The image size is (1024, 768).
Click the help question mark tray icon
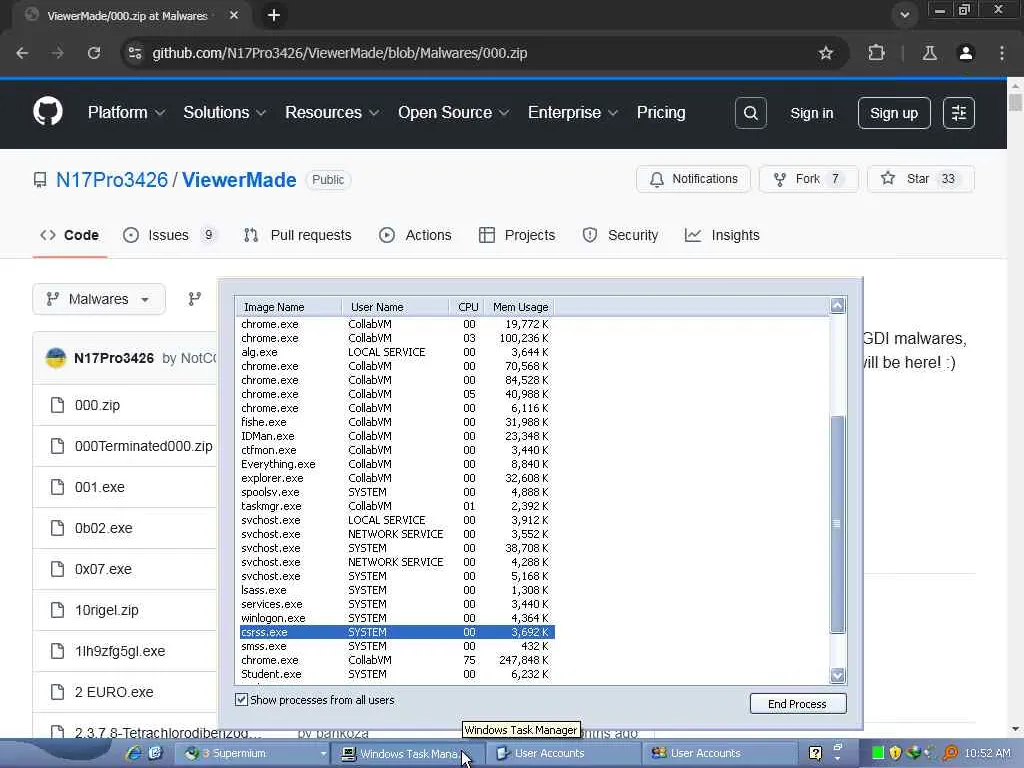(815, 753)
